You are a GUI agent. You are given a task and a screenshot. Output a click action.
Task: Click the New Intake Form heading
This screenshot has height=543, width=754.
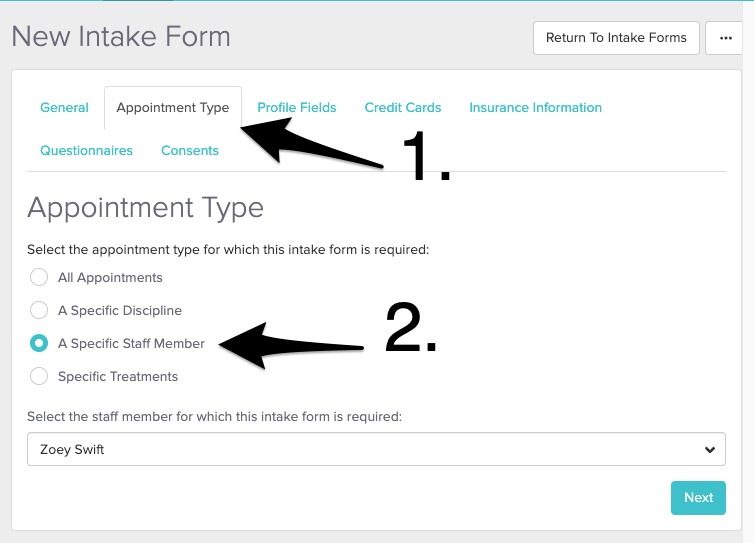(121, 37)
